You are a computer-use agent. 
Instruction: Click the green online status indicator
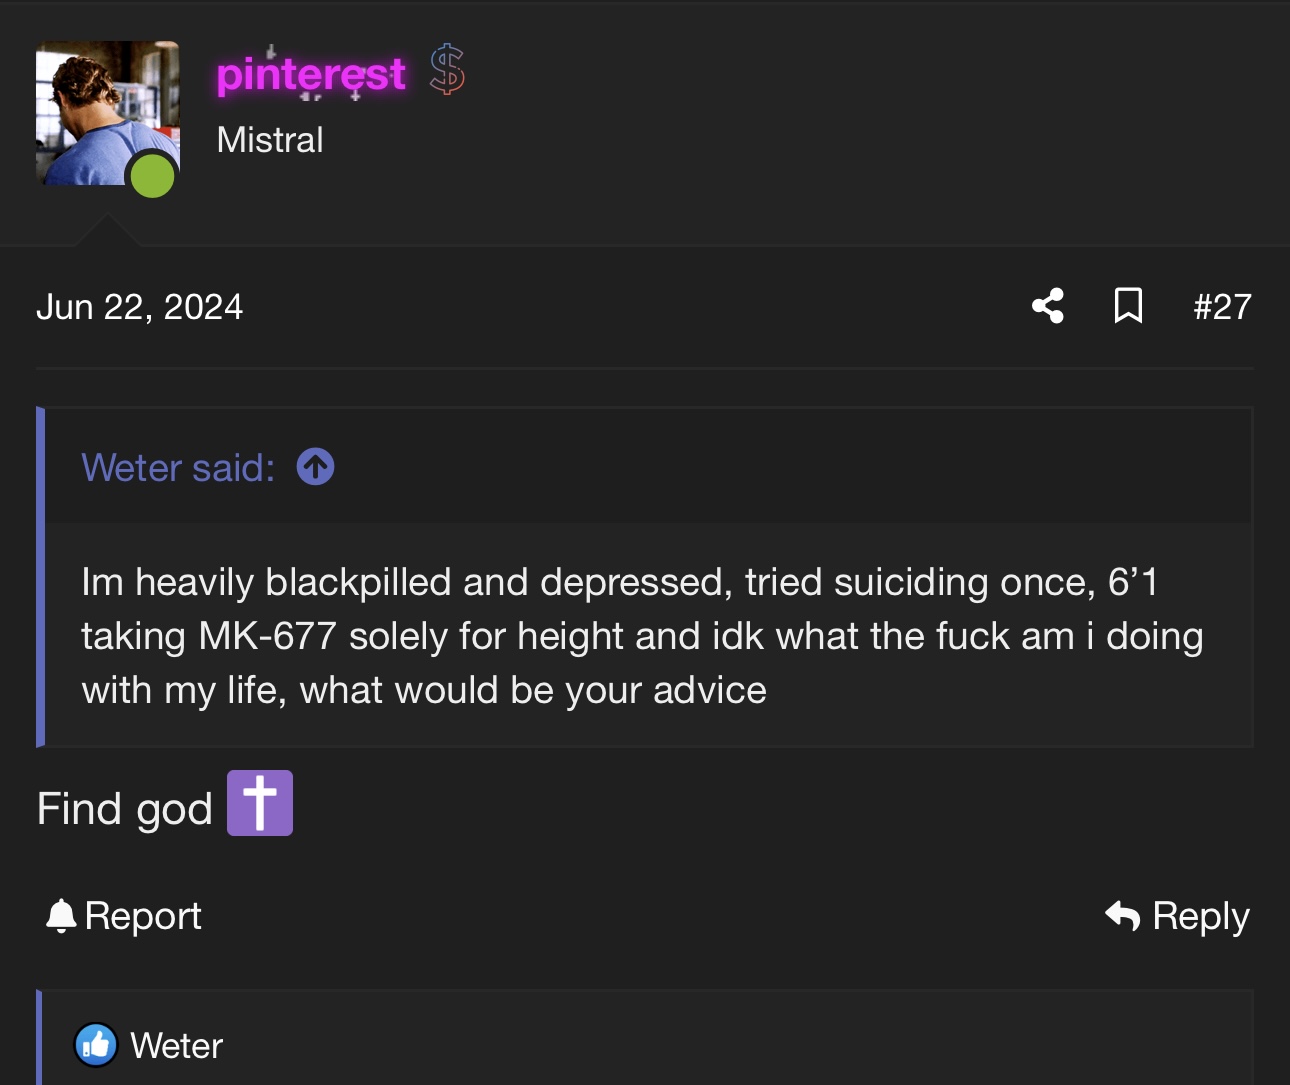click(152, 175)
